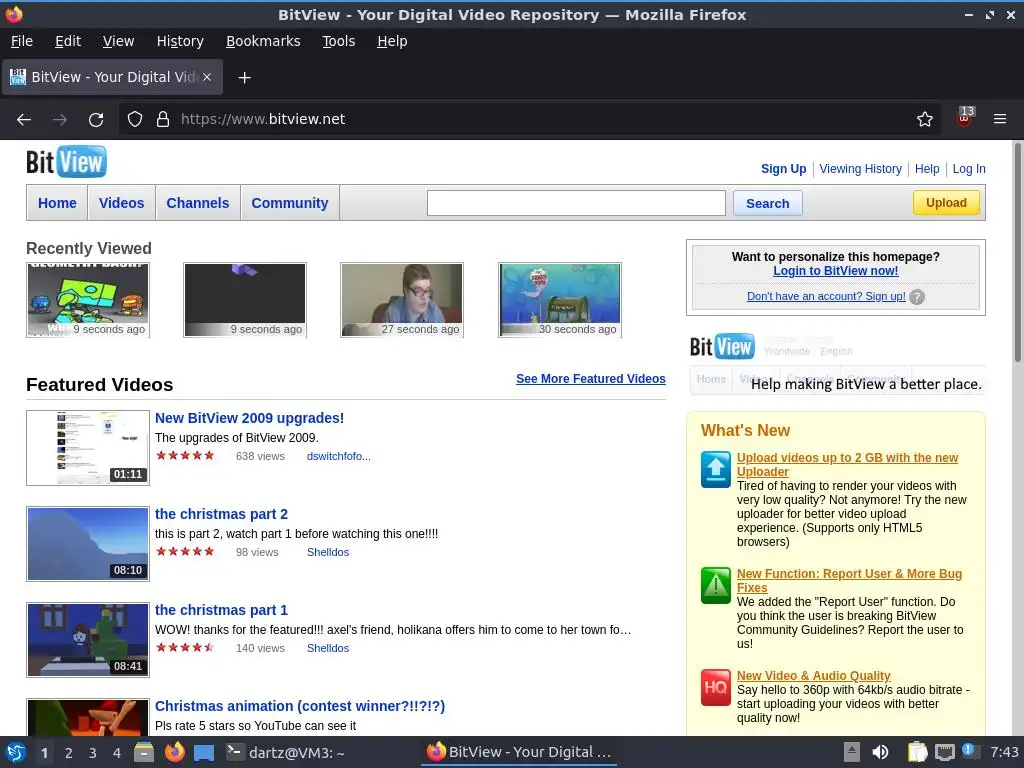The height and width of the screenshot is (768, 1024).
Task: Click the red HQ icon
Action: pyautogui.click(x=715, y=687)
